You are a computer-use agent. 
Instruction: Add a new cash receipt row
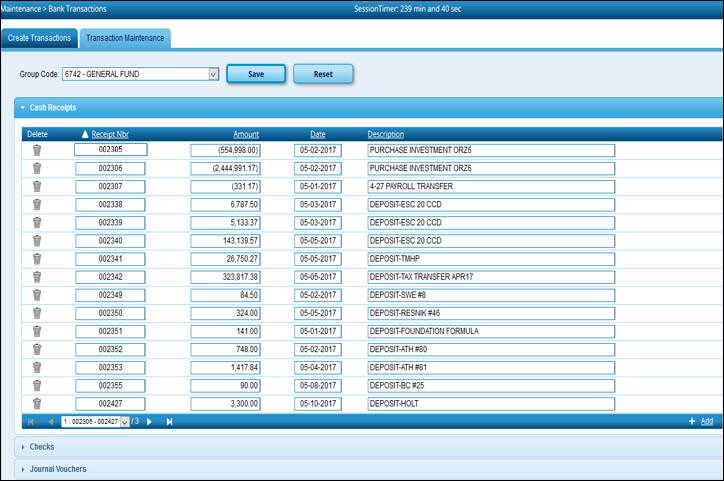pyautogui.click(x=701, y=422)
